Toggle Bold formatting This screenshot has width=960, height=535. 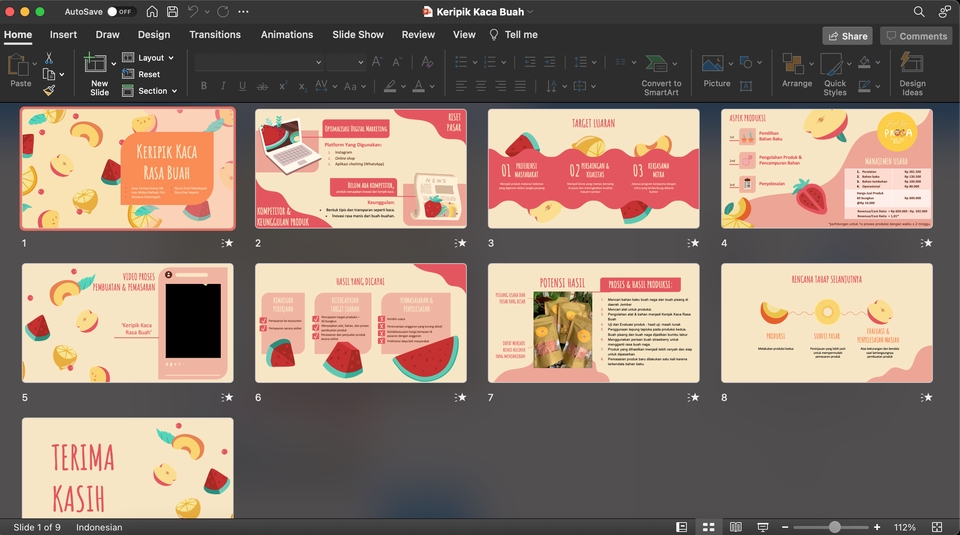point(204,86)
